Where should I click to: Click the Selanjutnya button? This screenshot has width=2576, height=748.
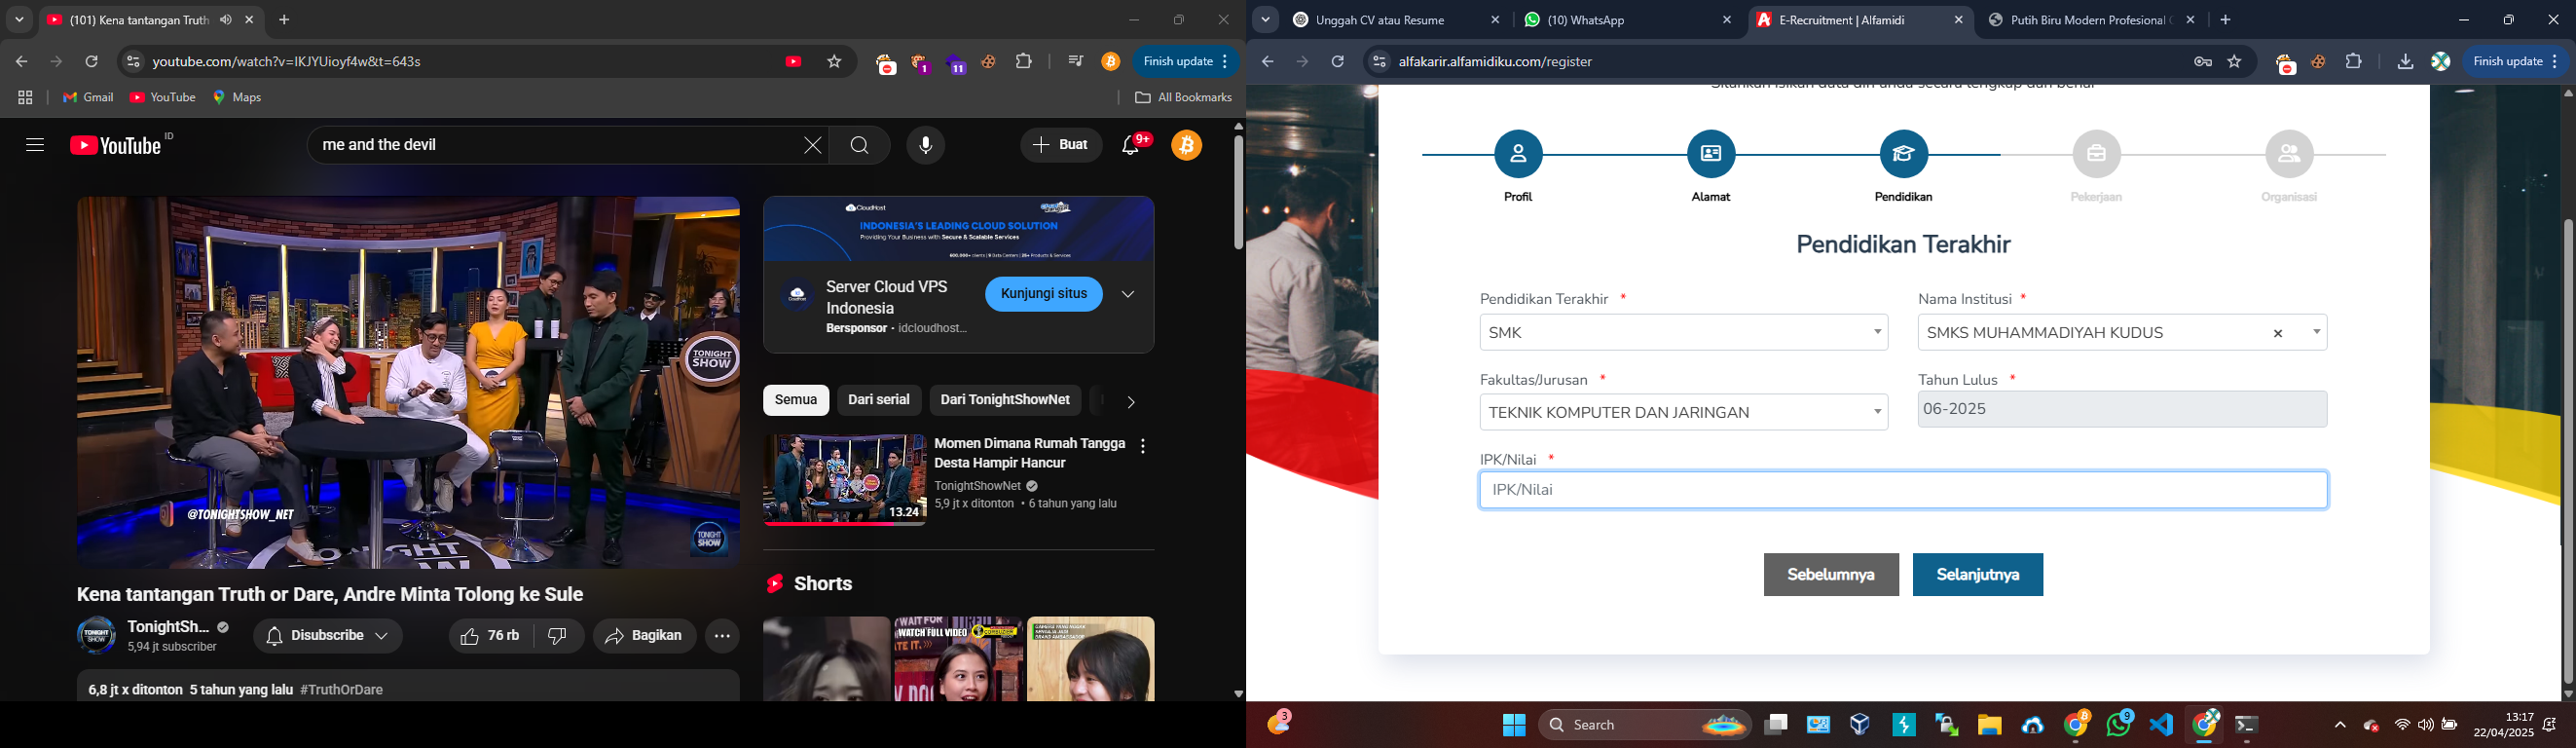[x=1978, y=575]
